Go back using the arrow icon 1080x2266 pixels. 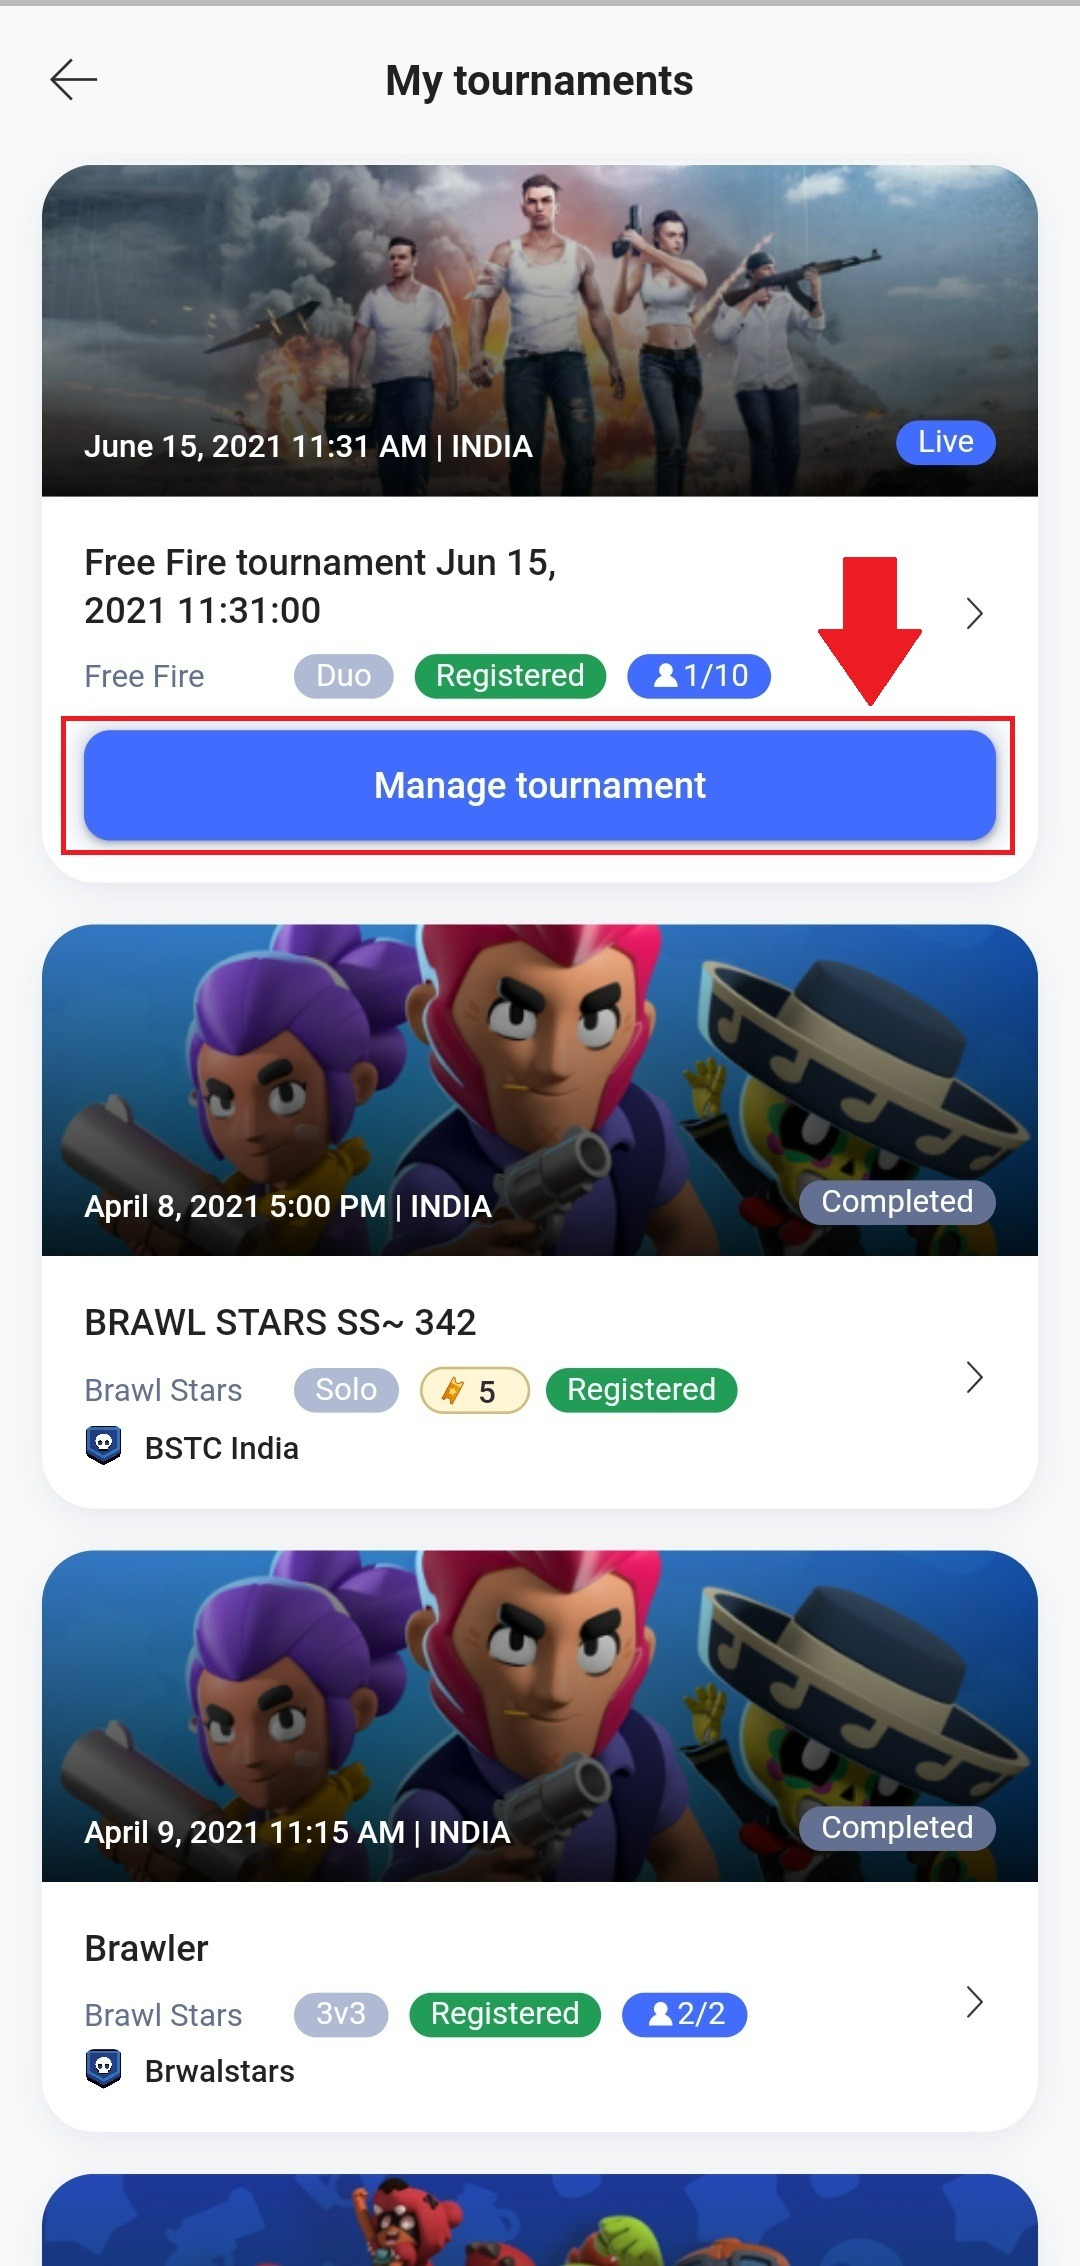click(x=74, y=80)
